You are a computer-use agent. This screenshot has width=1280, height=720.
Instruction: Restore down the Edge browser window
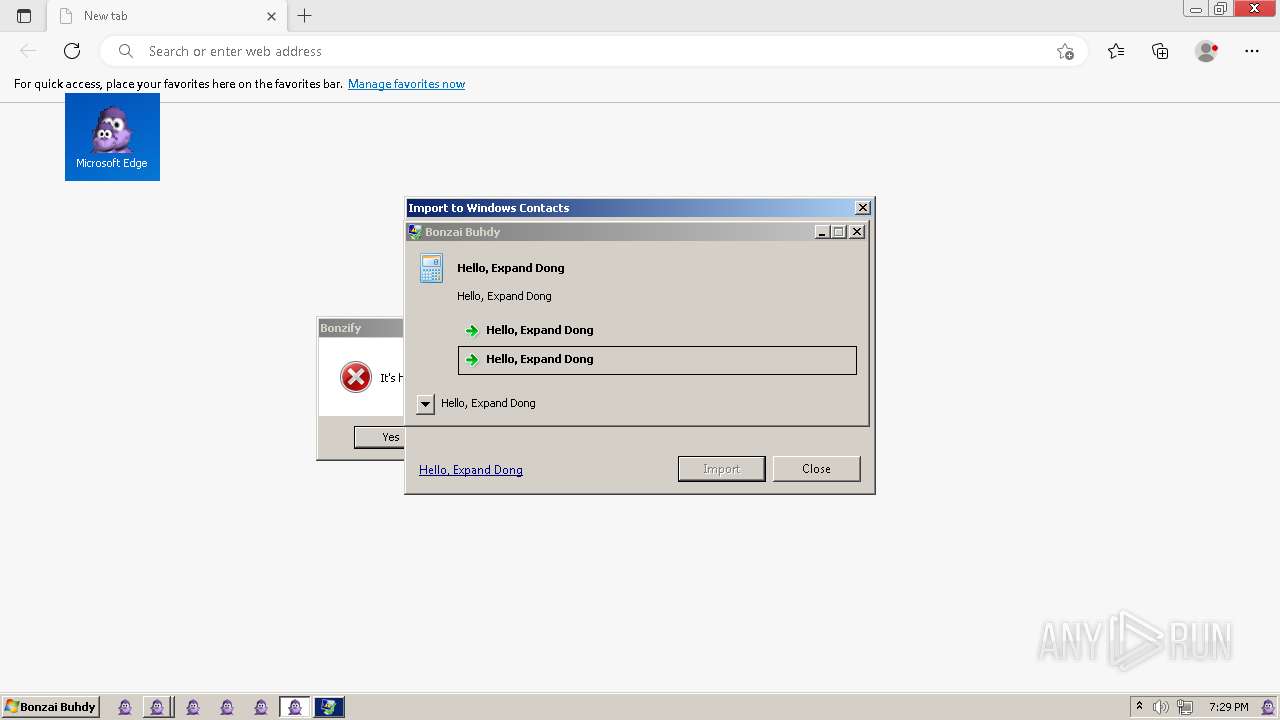tap(1221, 9)
